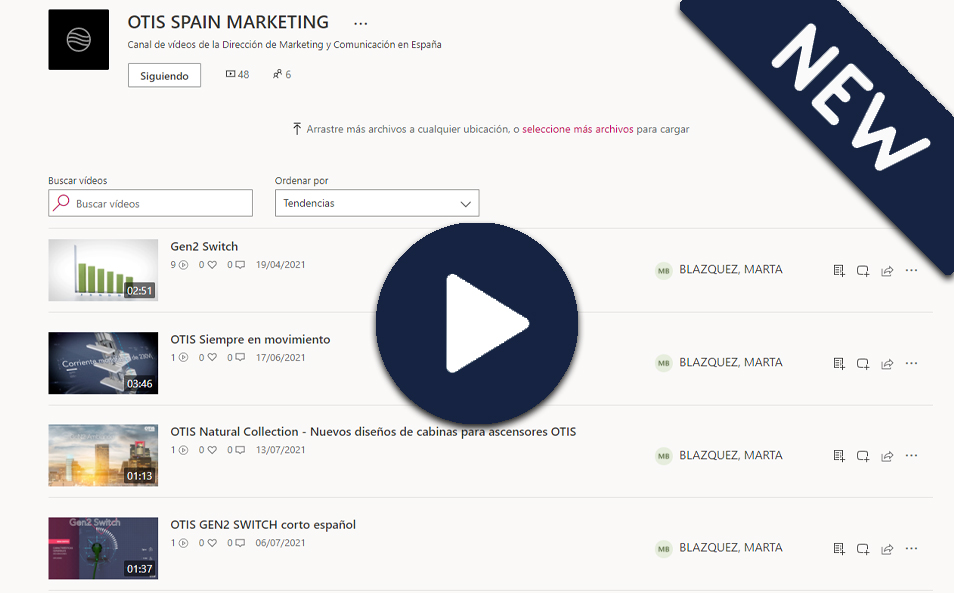The width and height of the screenshot is (954, 593).
Task: Open the Ordenar por Tendencias dropdown
Action: coord(377,203)
